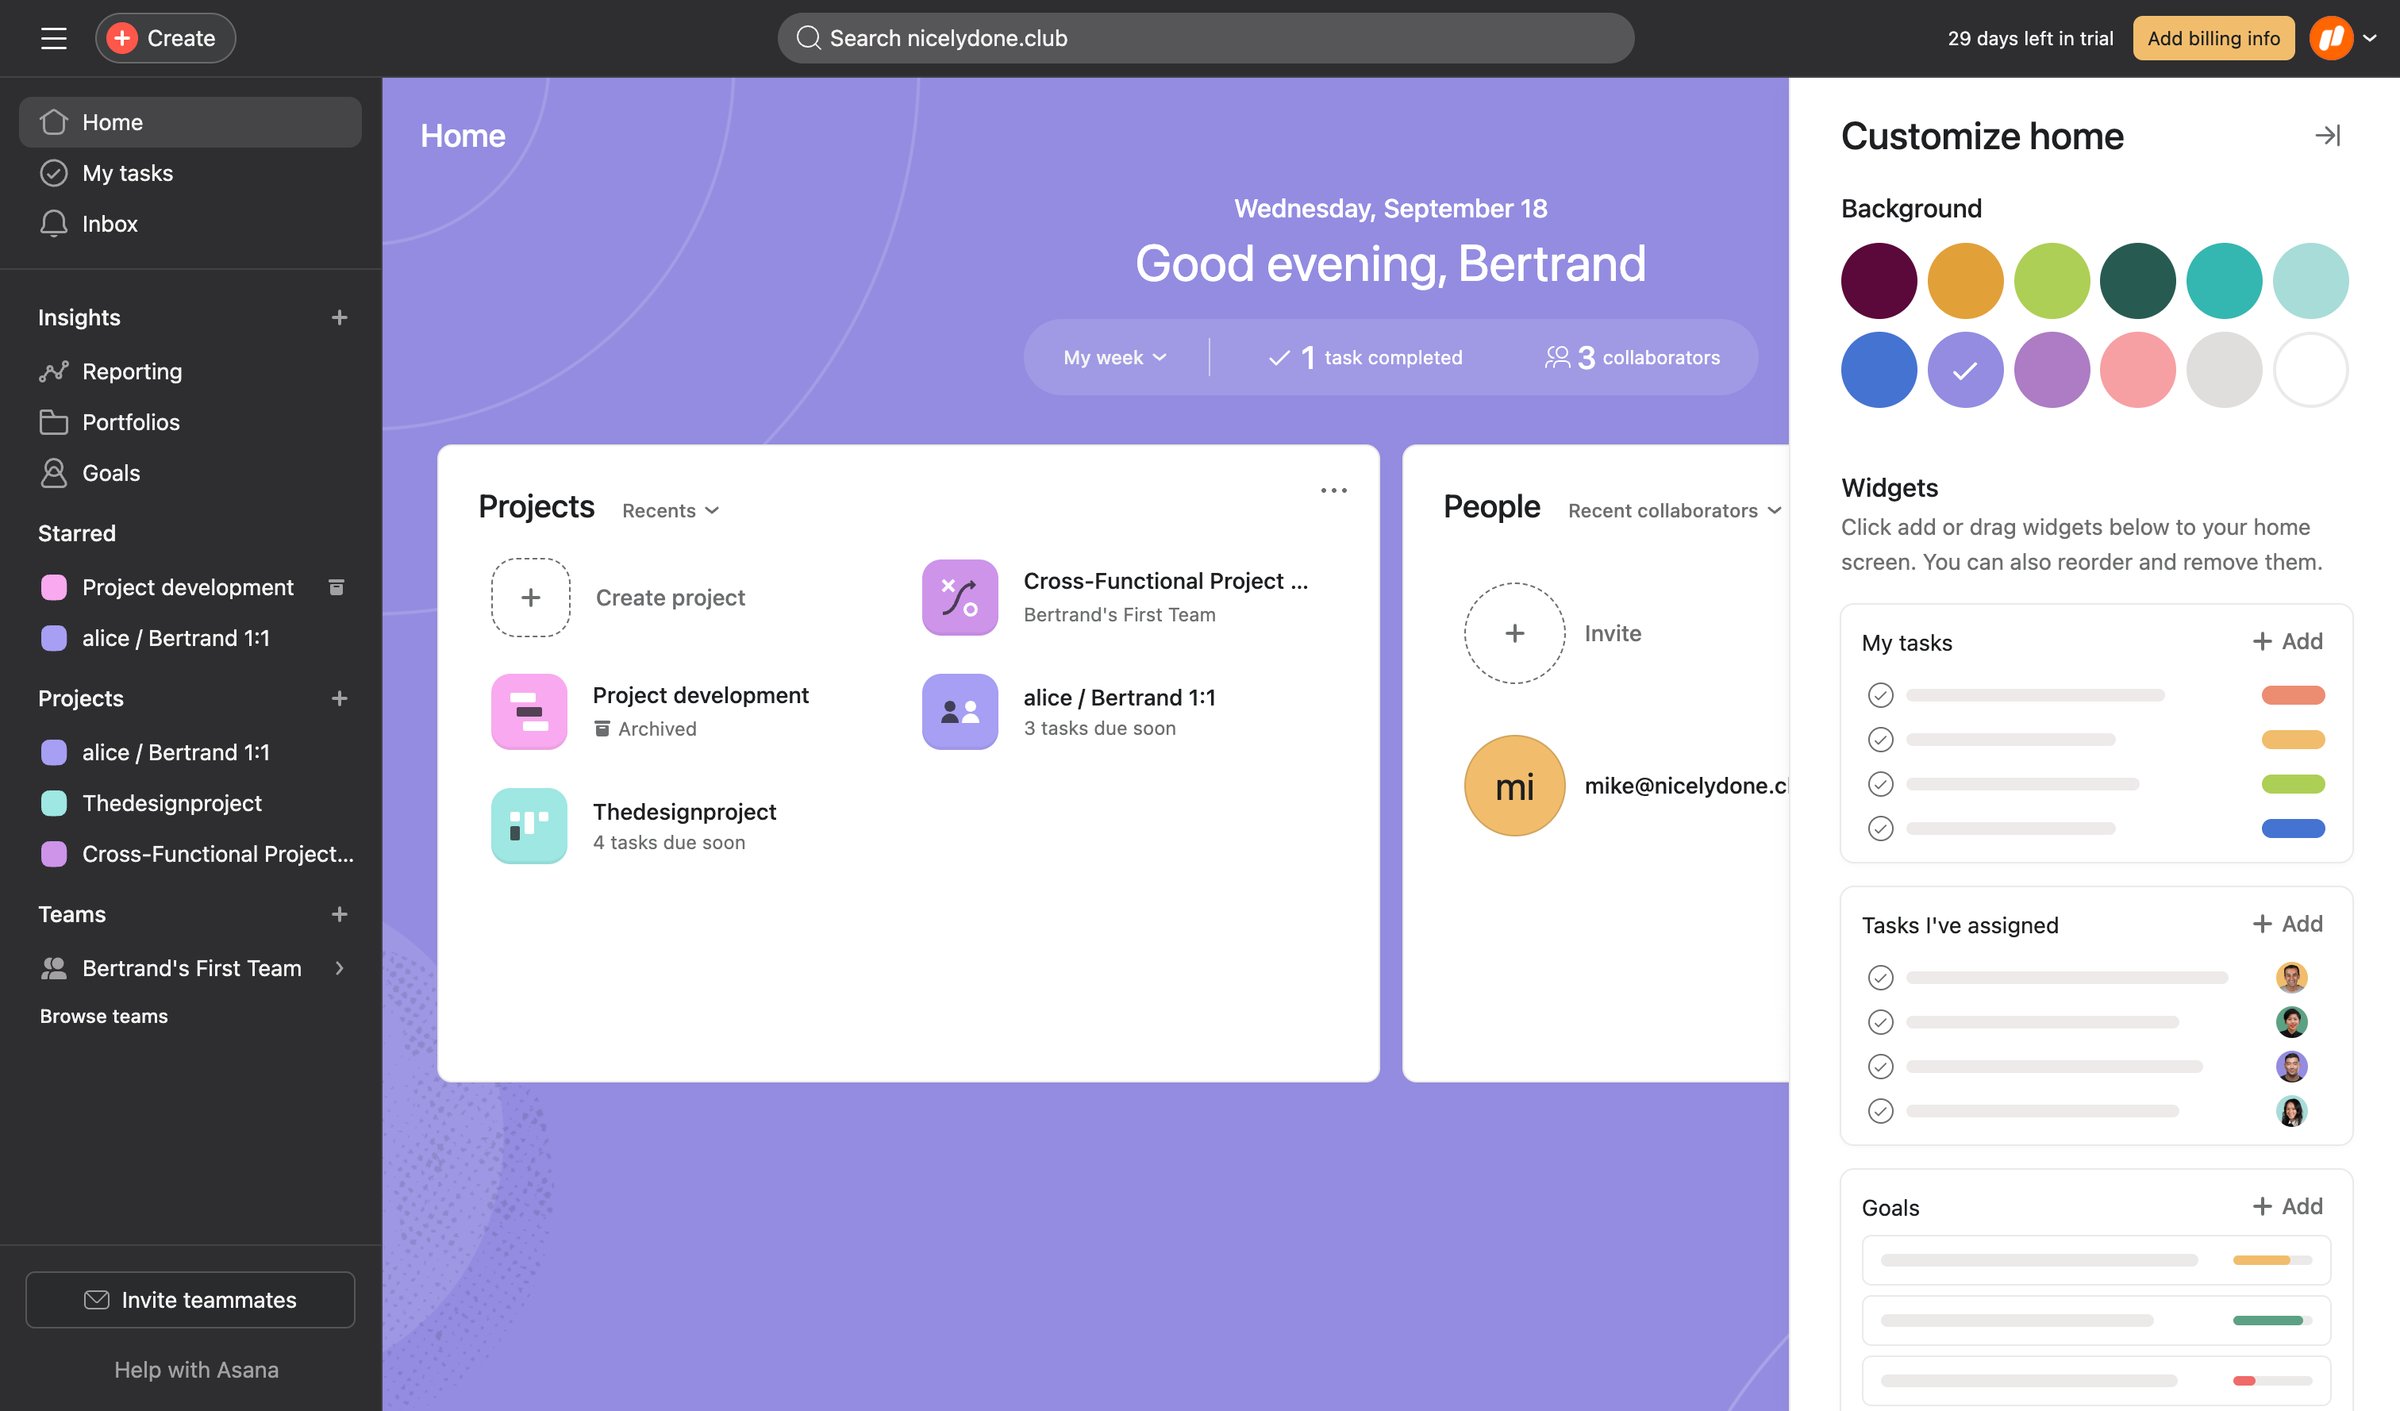Viewport: 2400px width, 1411px height.
Task: Click the My tasks checkmark icon
Action: click(54, 173)
